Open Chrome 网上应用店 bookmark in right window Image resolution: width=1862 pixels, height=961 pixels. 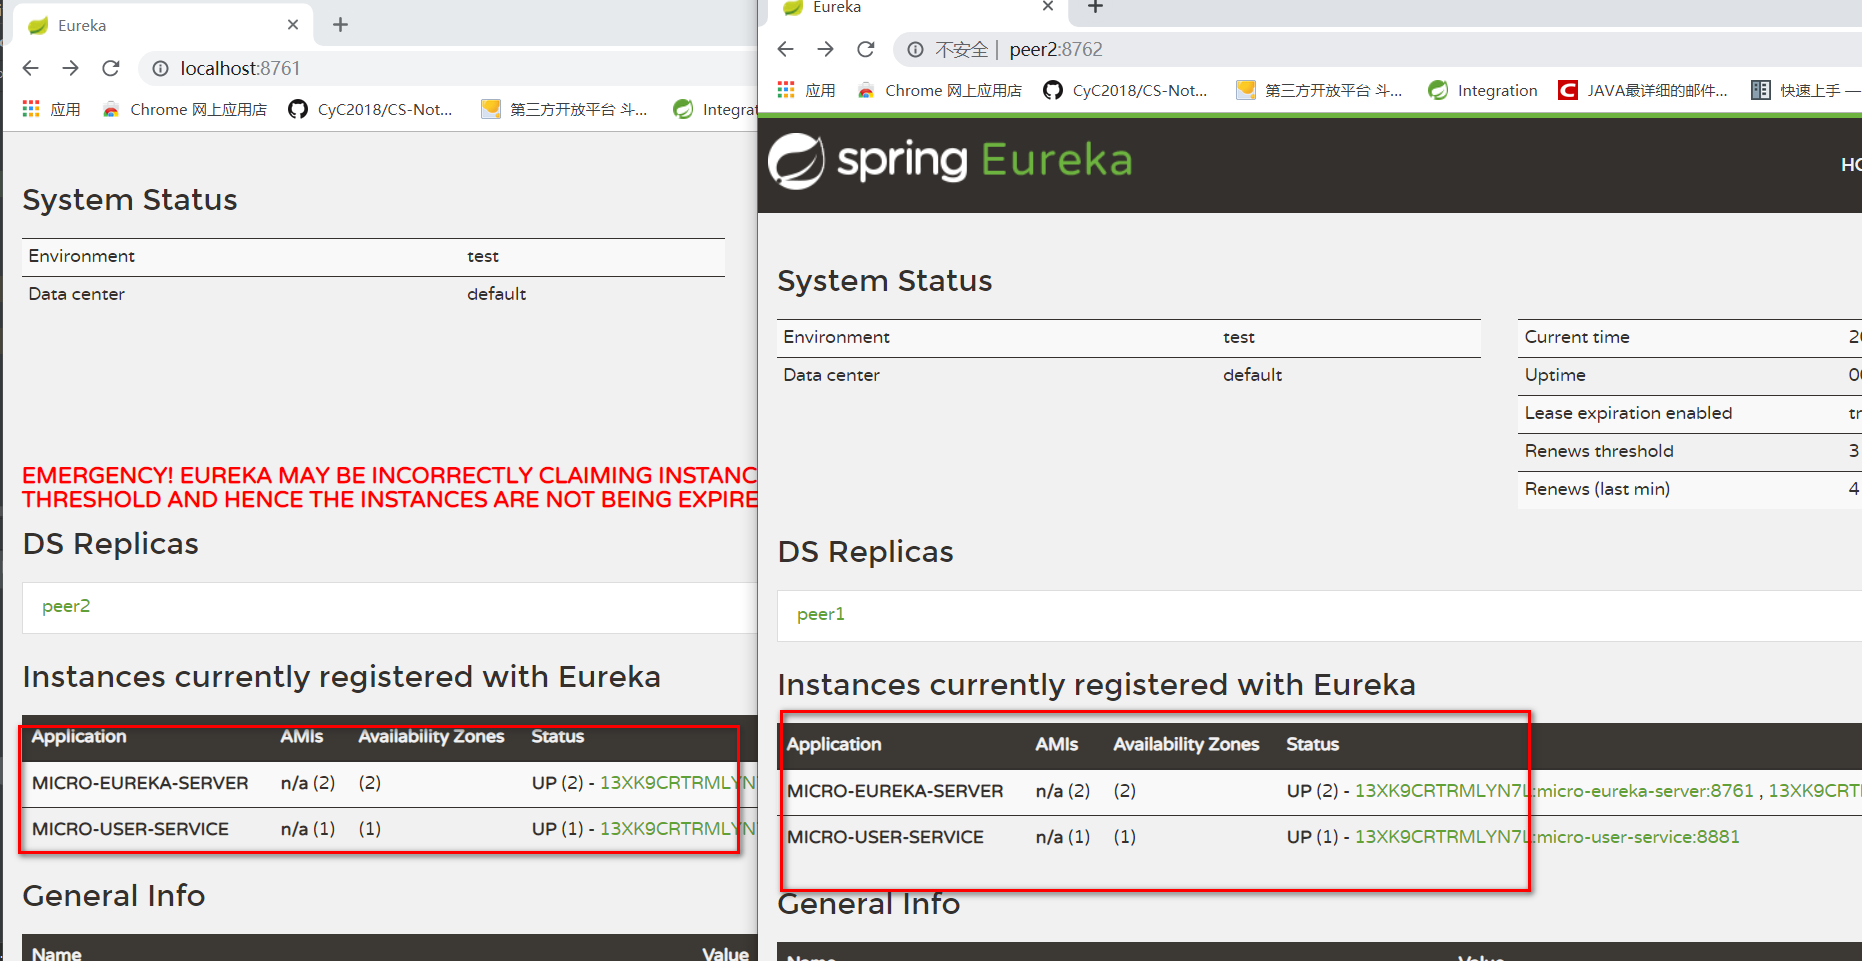[x=940, y=90]
